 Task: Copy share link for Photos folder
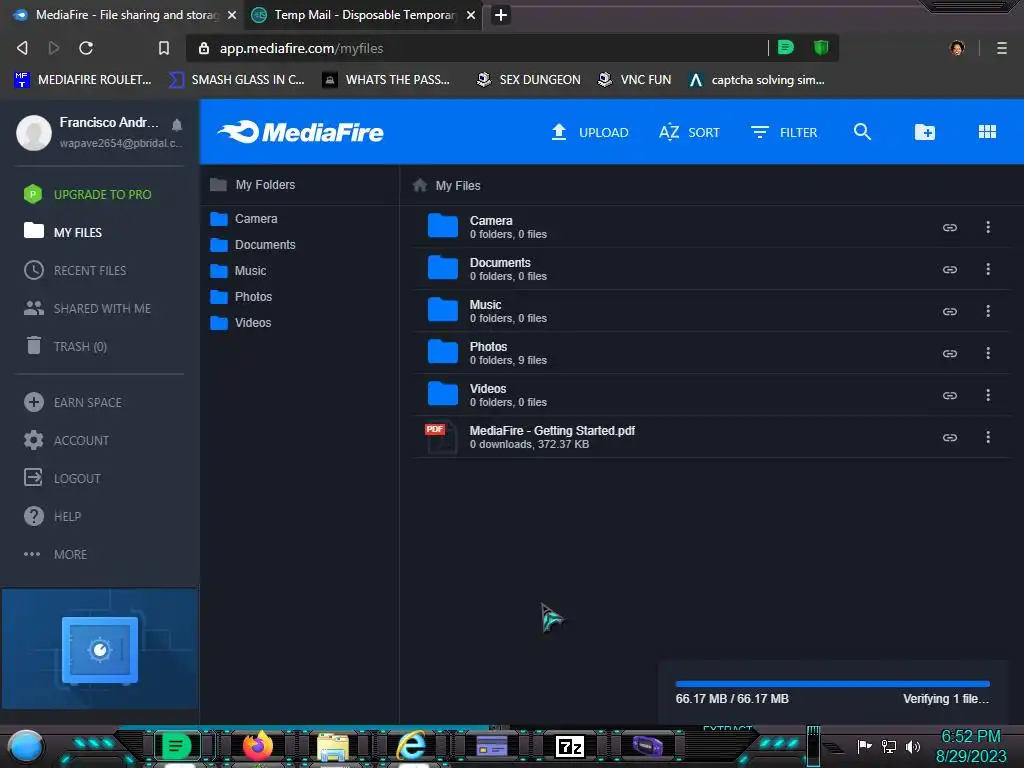coord(950,353)
